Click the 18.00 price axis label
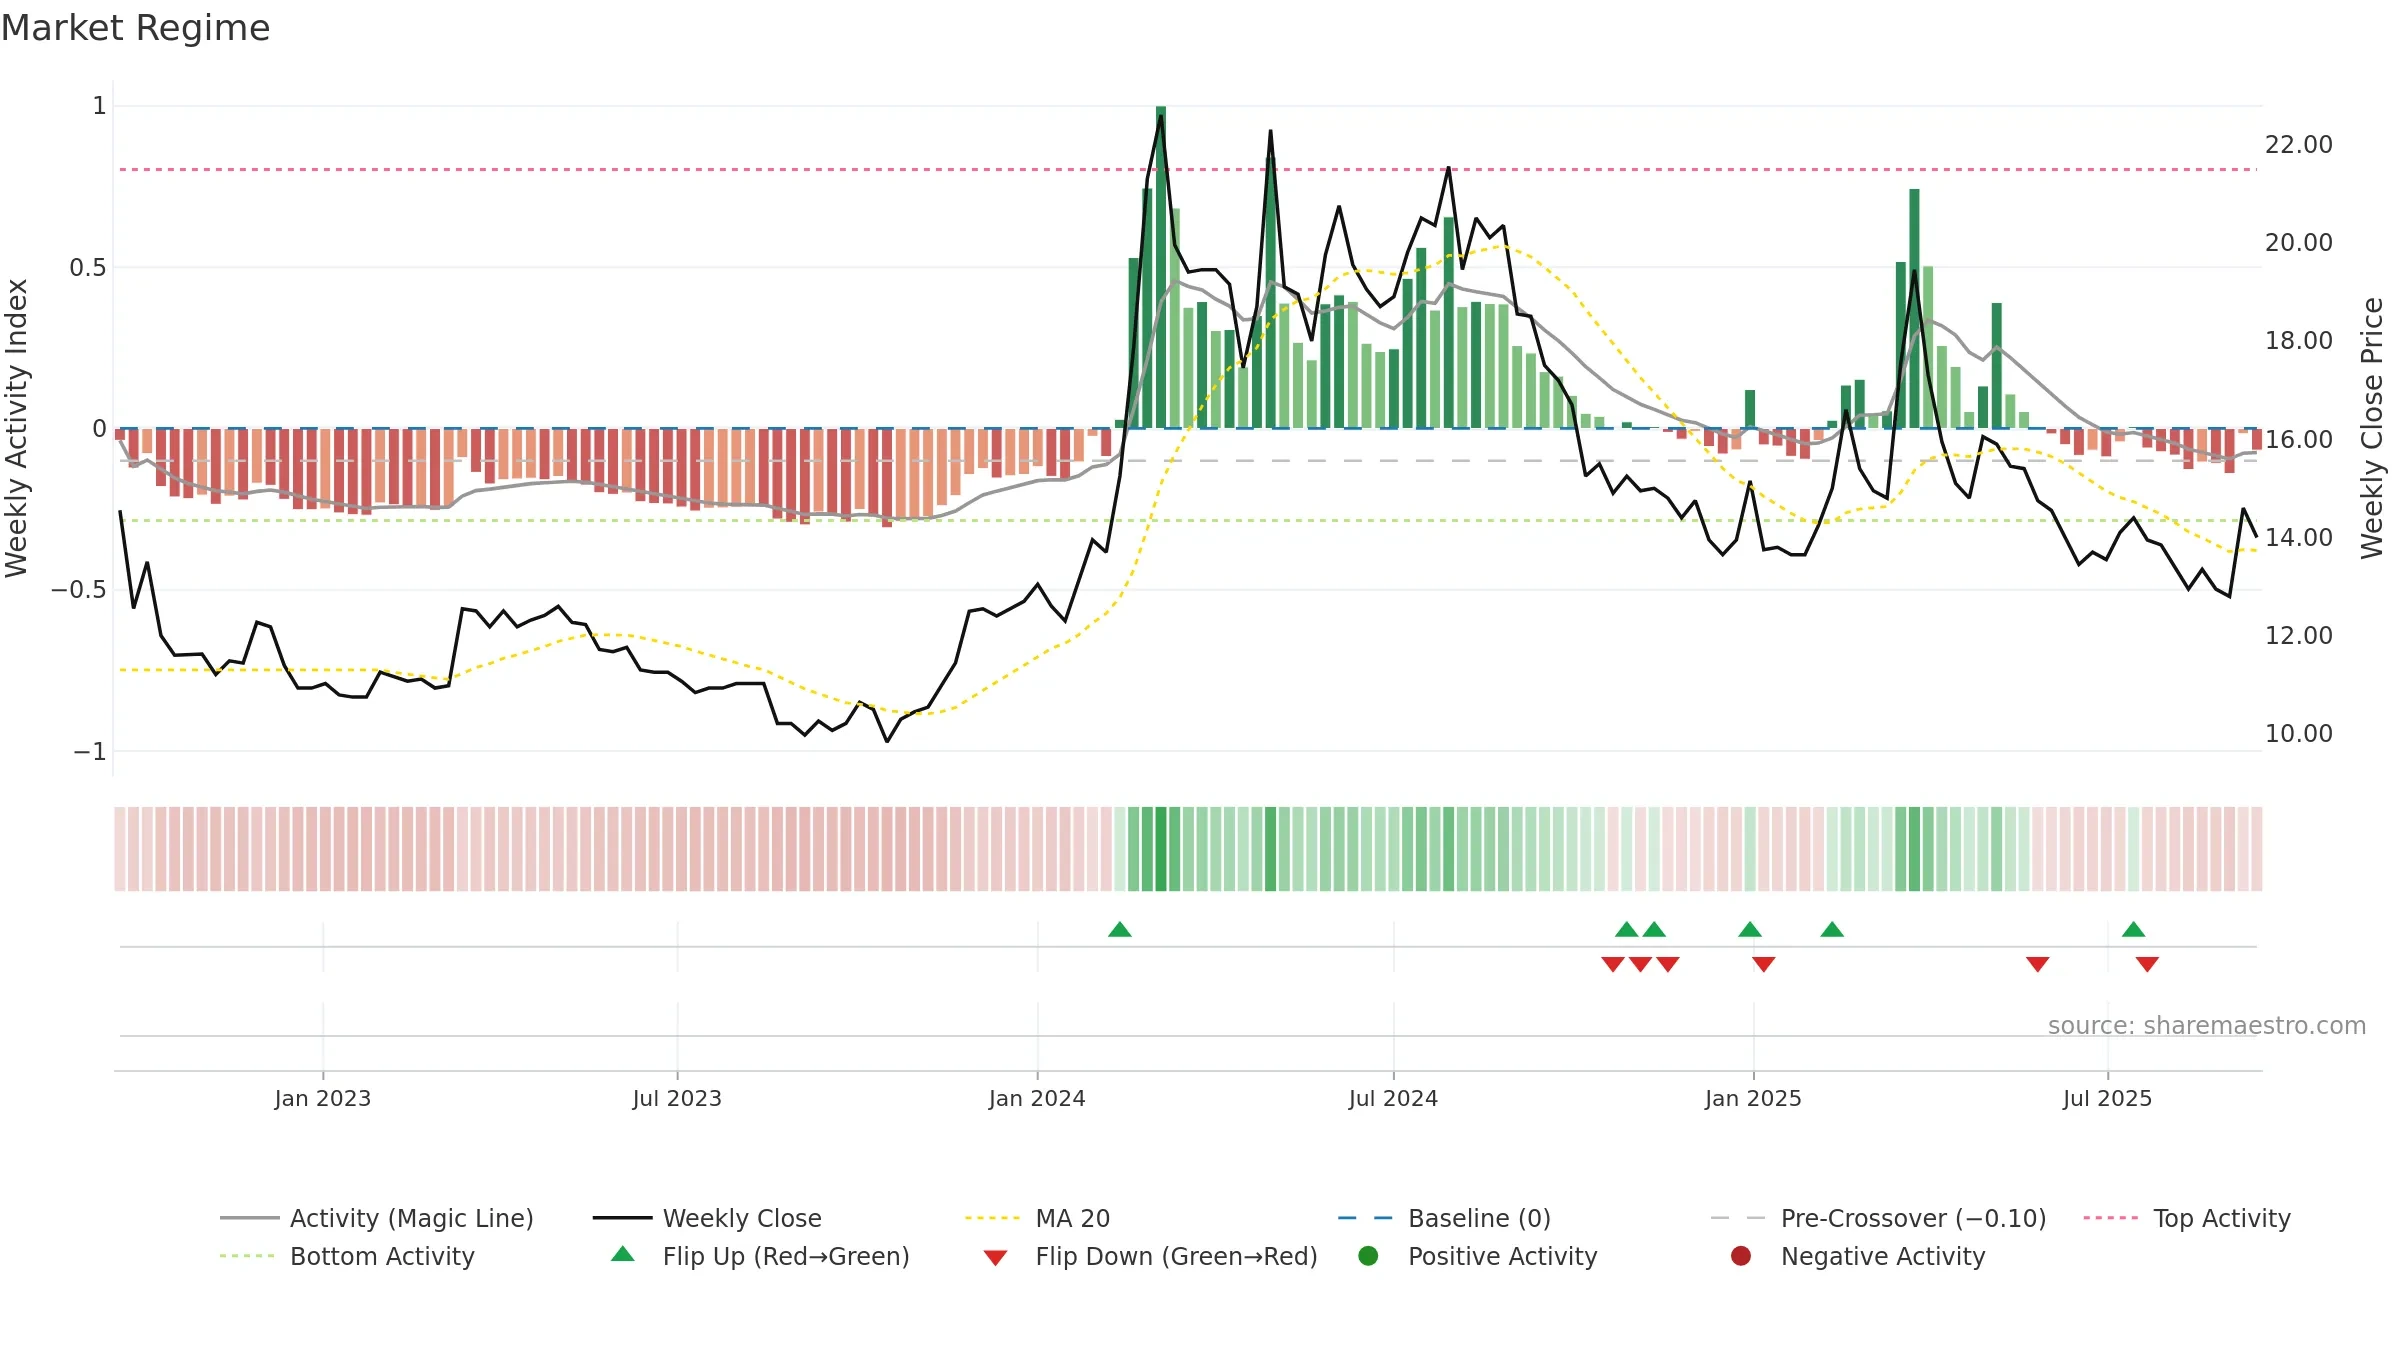The height and width of the screenshot is (1350, 2400). (x=2299, y=341)
